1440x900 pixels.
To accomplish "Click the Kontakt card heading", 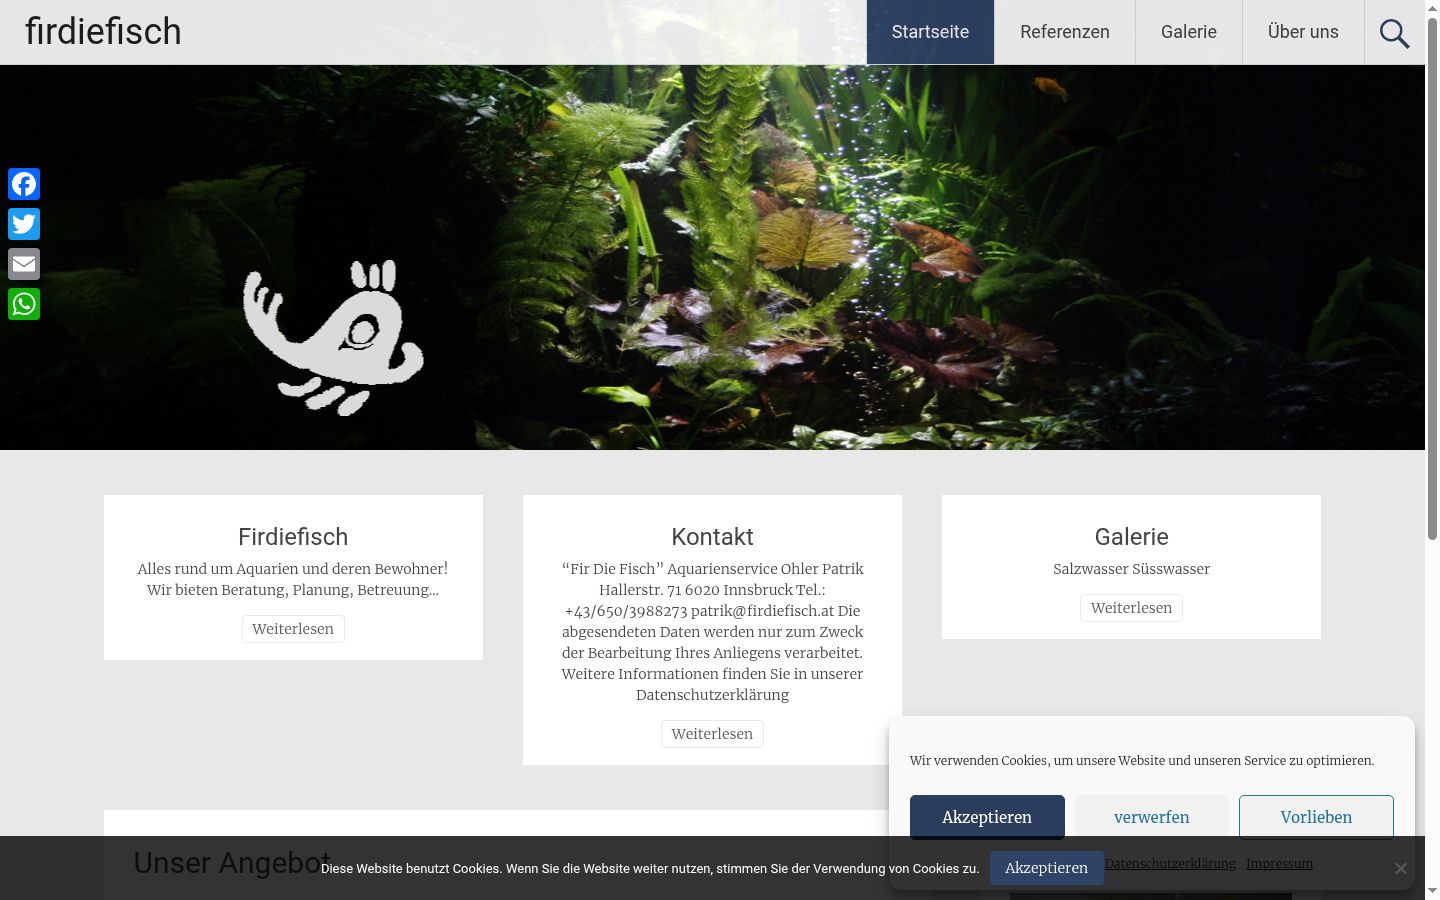I will (x=712, y=537).
